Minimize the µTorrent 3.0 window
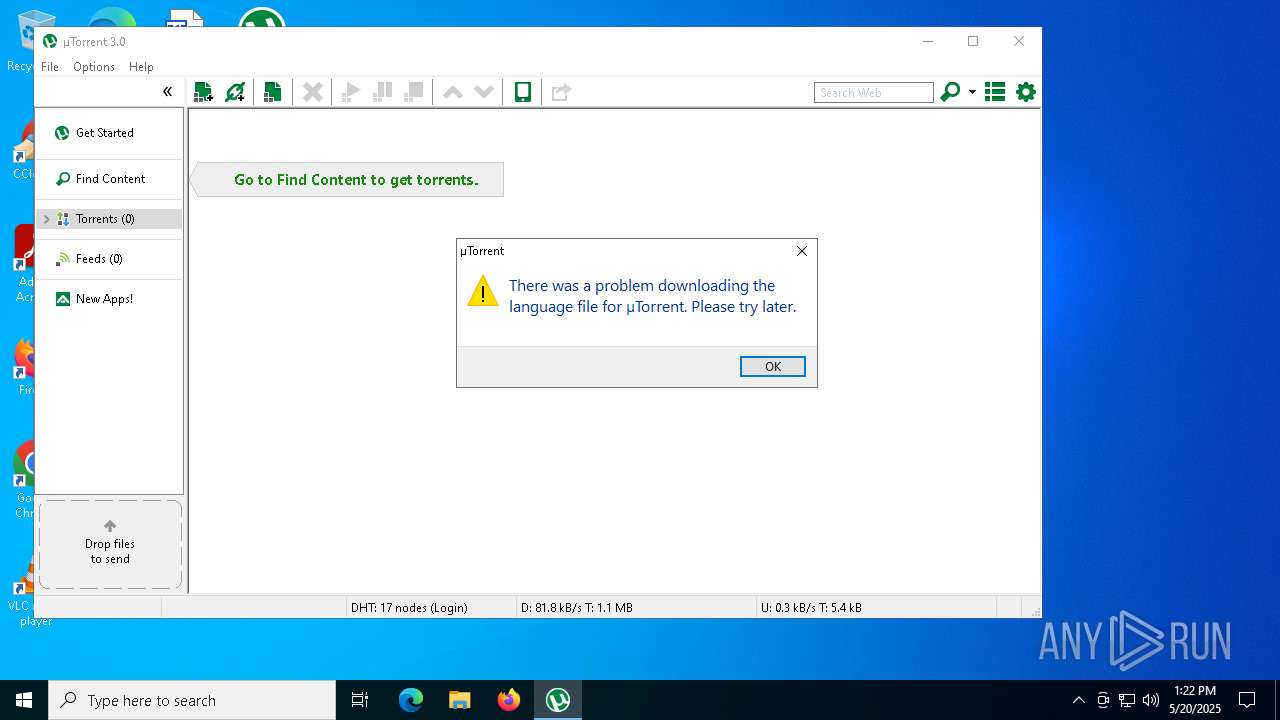Screen dimensions: 1280x720 (x=927, y=41)
